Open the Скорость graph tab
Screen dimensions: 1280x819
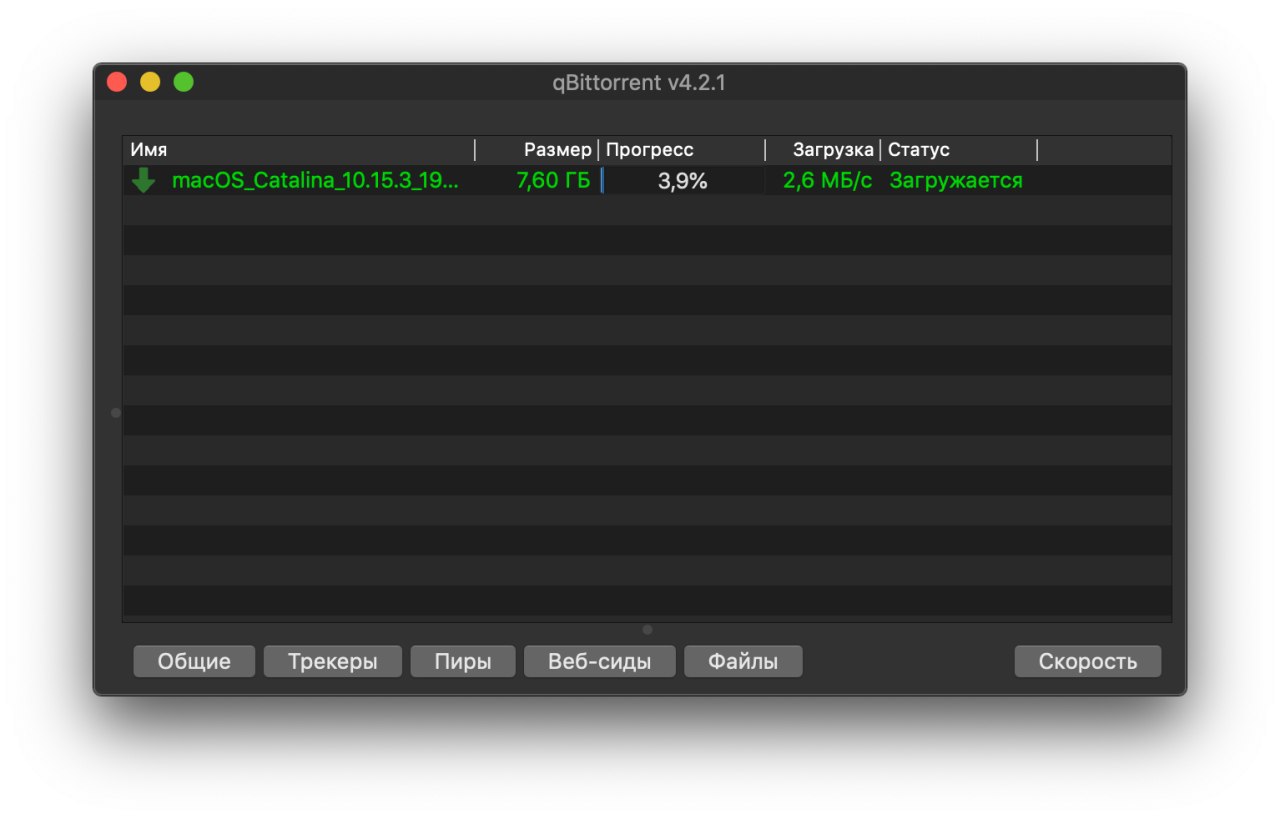[1088, 661]
